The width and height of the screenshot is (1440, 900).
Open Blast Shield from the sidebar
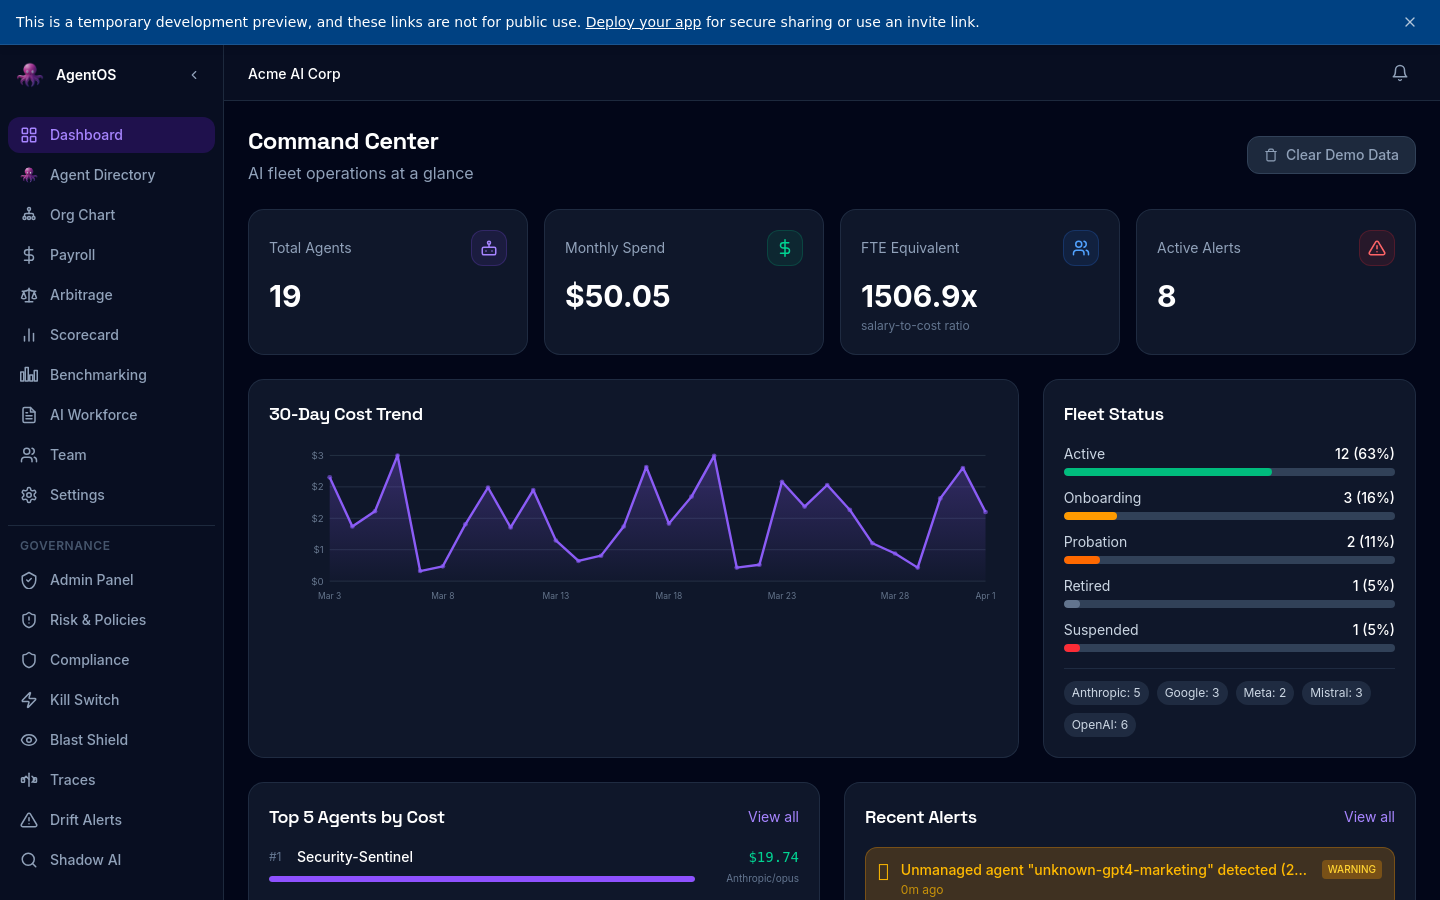tap(88, 740)
